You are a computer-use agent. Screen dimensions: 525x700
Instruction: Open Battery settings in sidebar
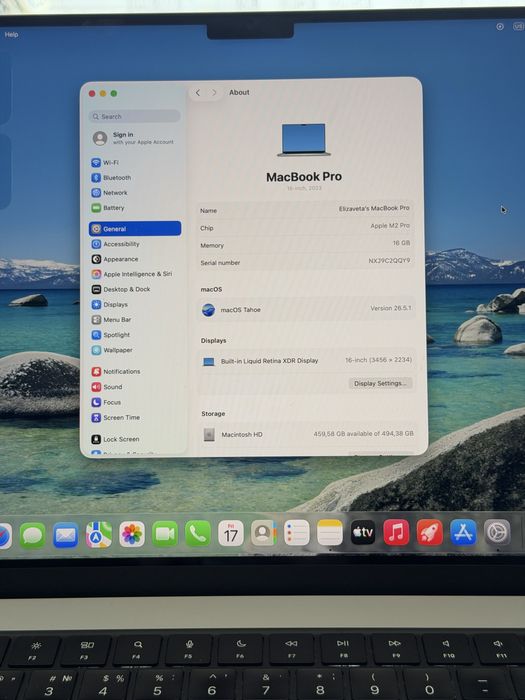pos(108,208)
